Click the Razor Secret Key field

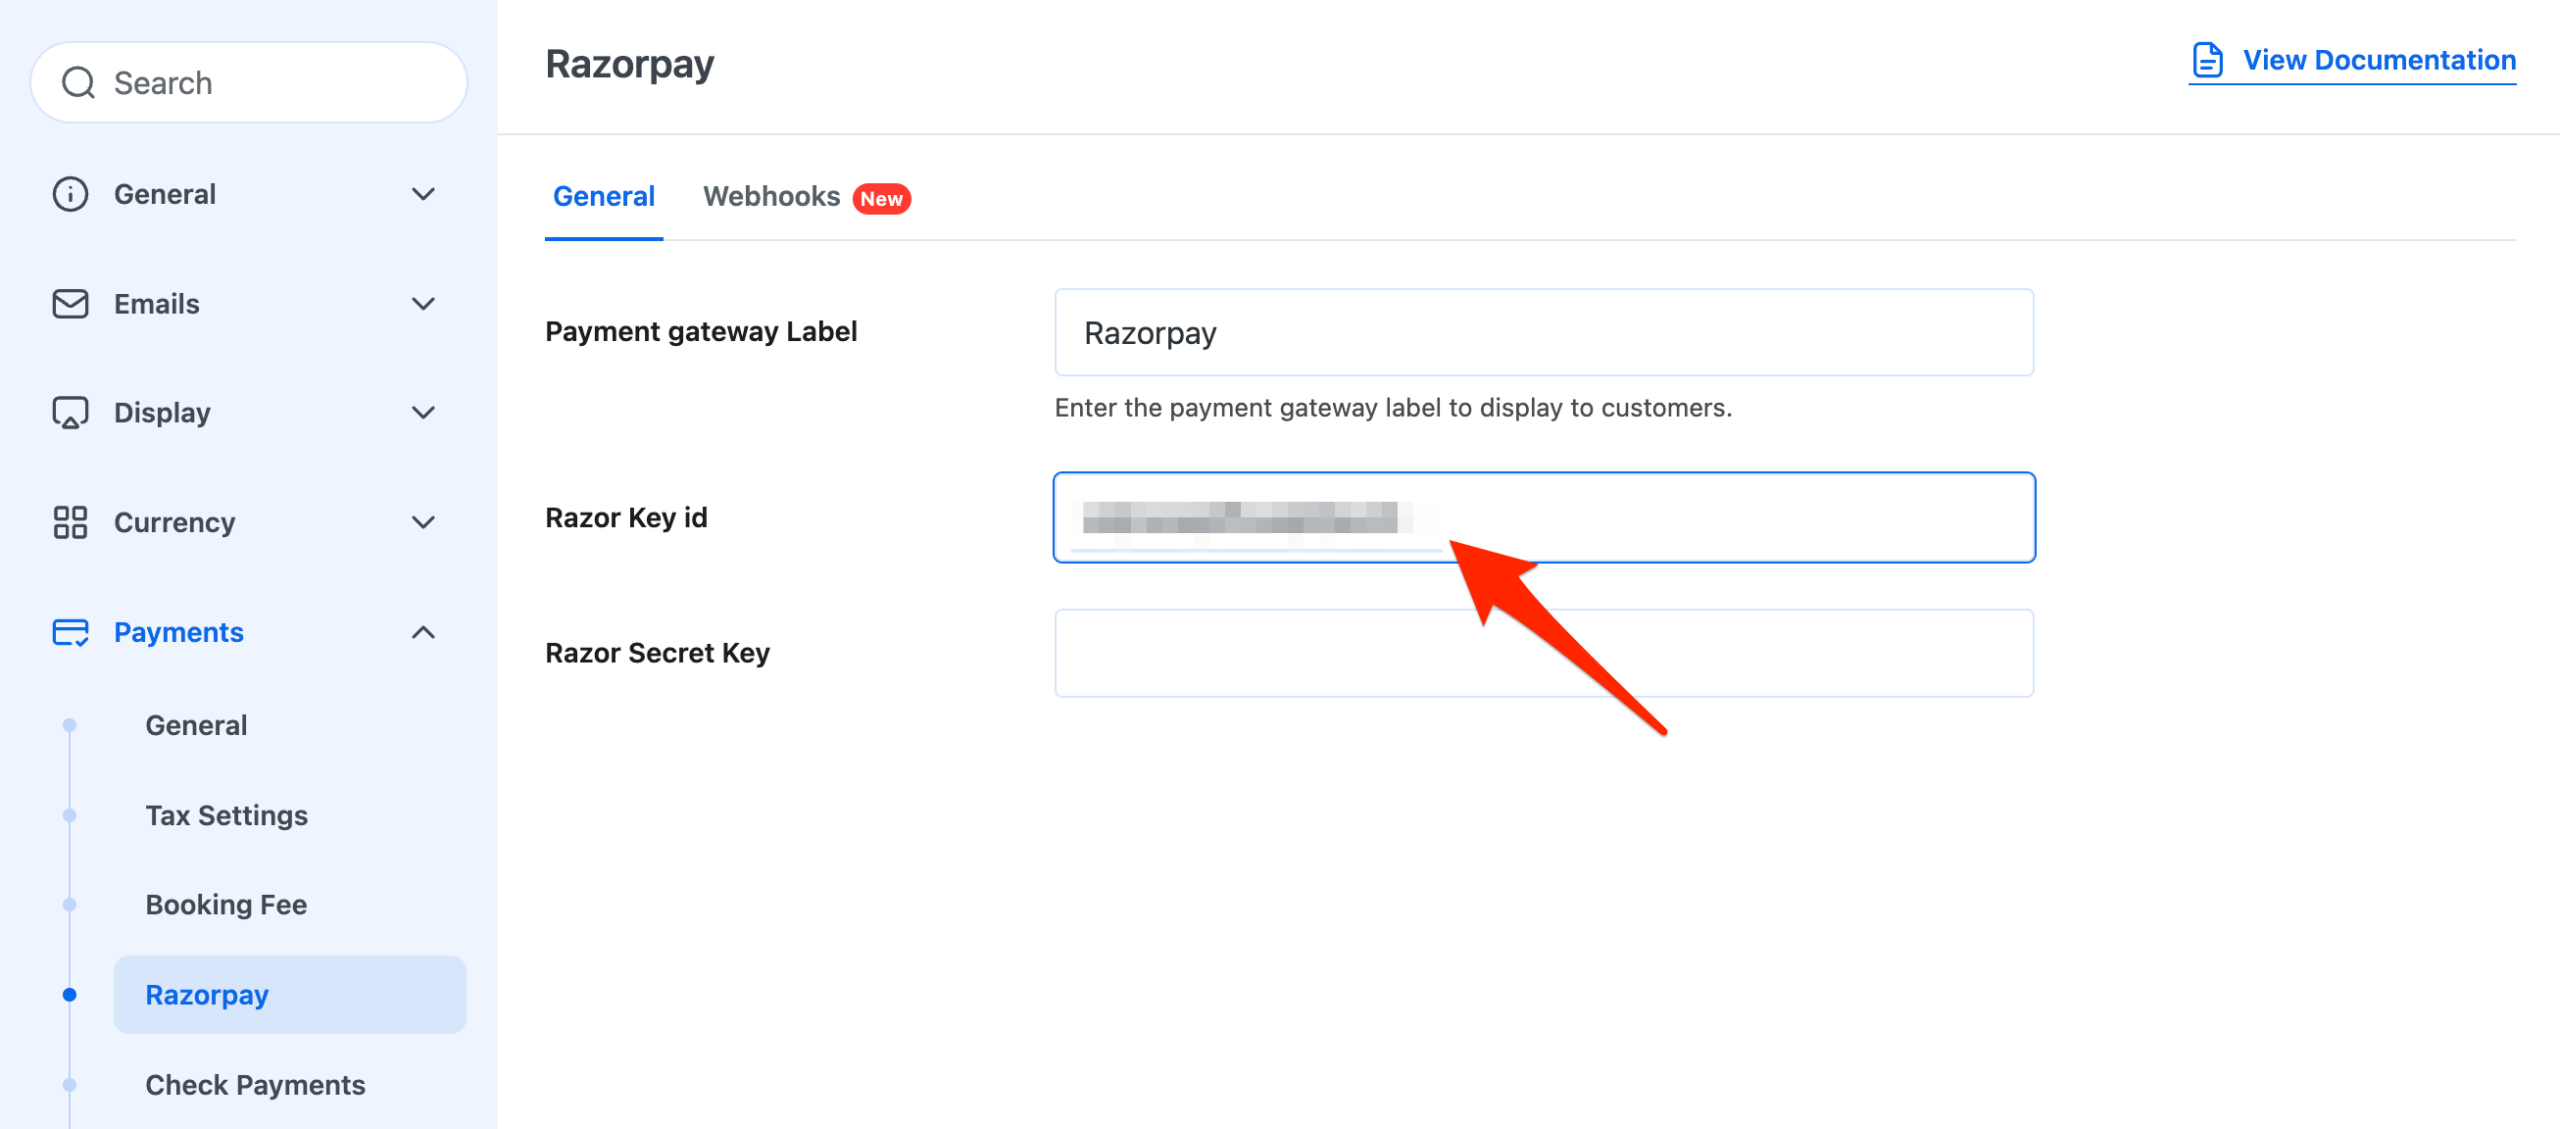click(x=1543, y=653)
